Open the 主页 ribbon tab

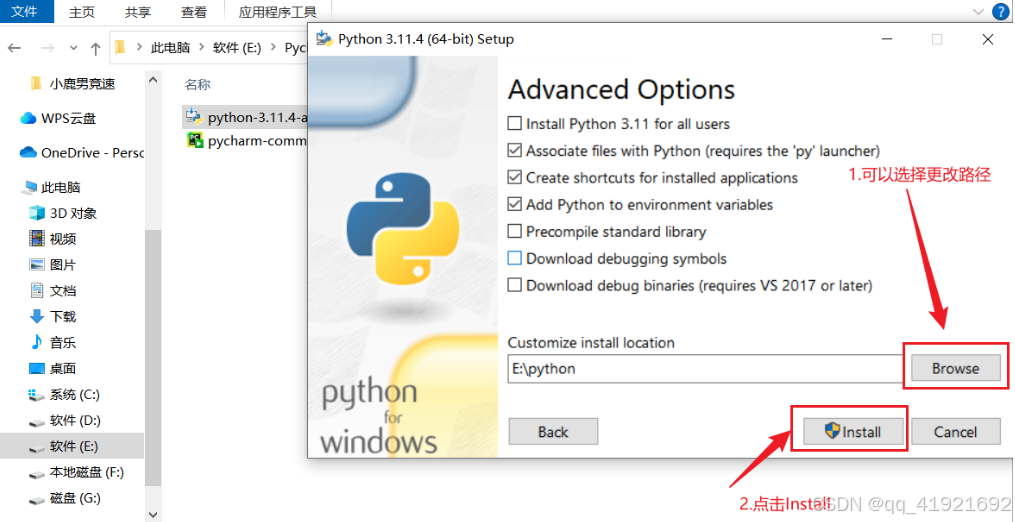click(x=83, y=12)
